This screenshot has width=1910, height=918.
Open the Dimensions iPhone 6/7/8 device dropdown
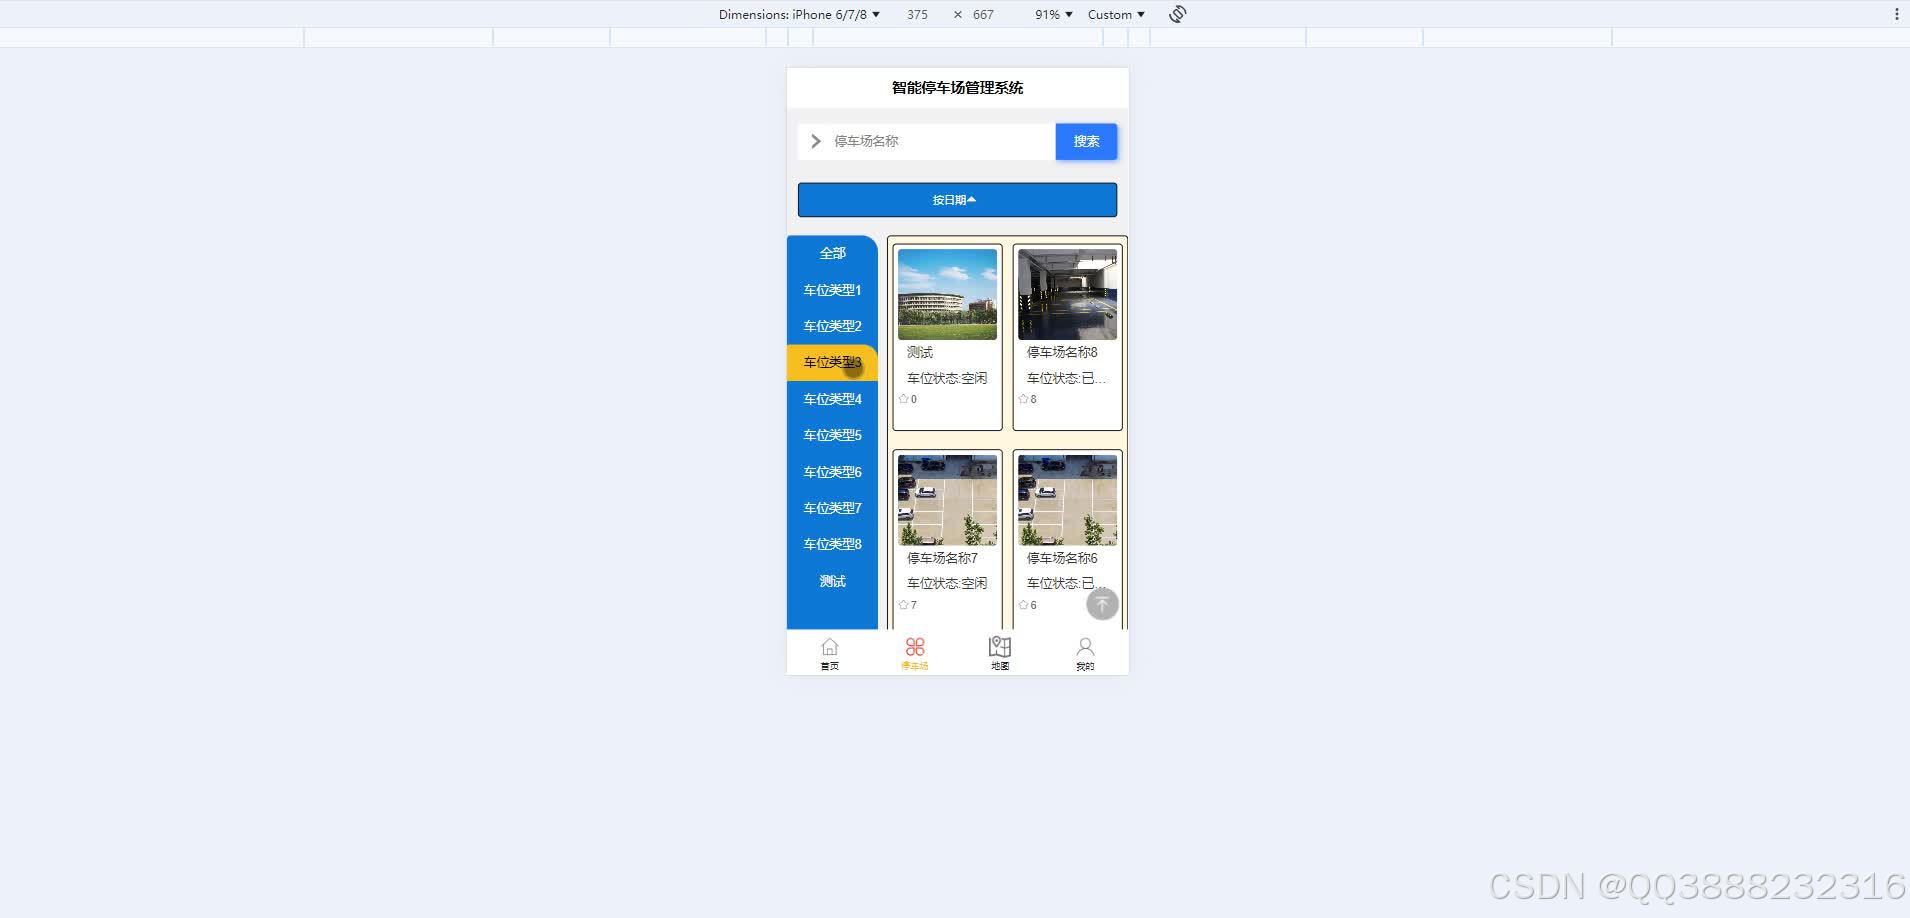click(799, 14)
